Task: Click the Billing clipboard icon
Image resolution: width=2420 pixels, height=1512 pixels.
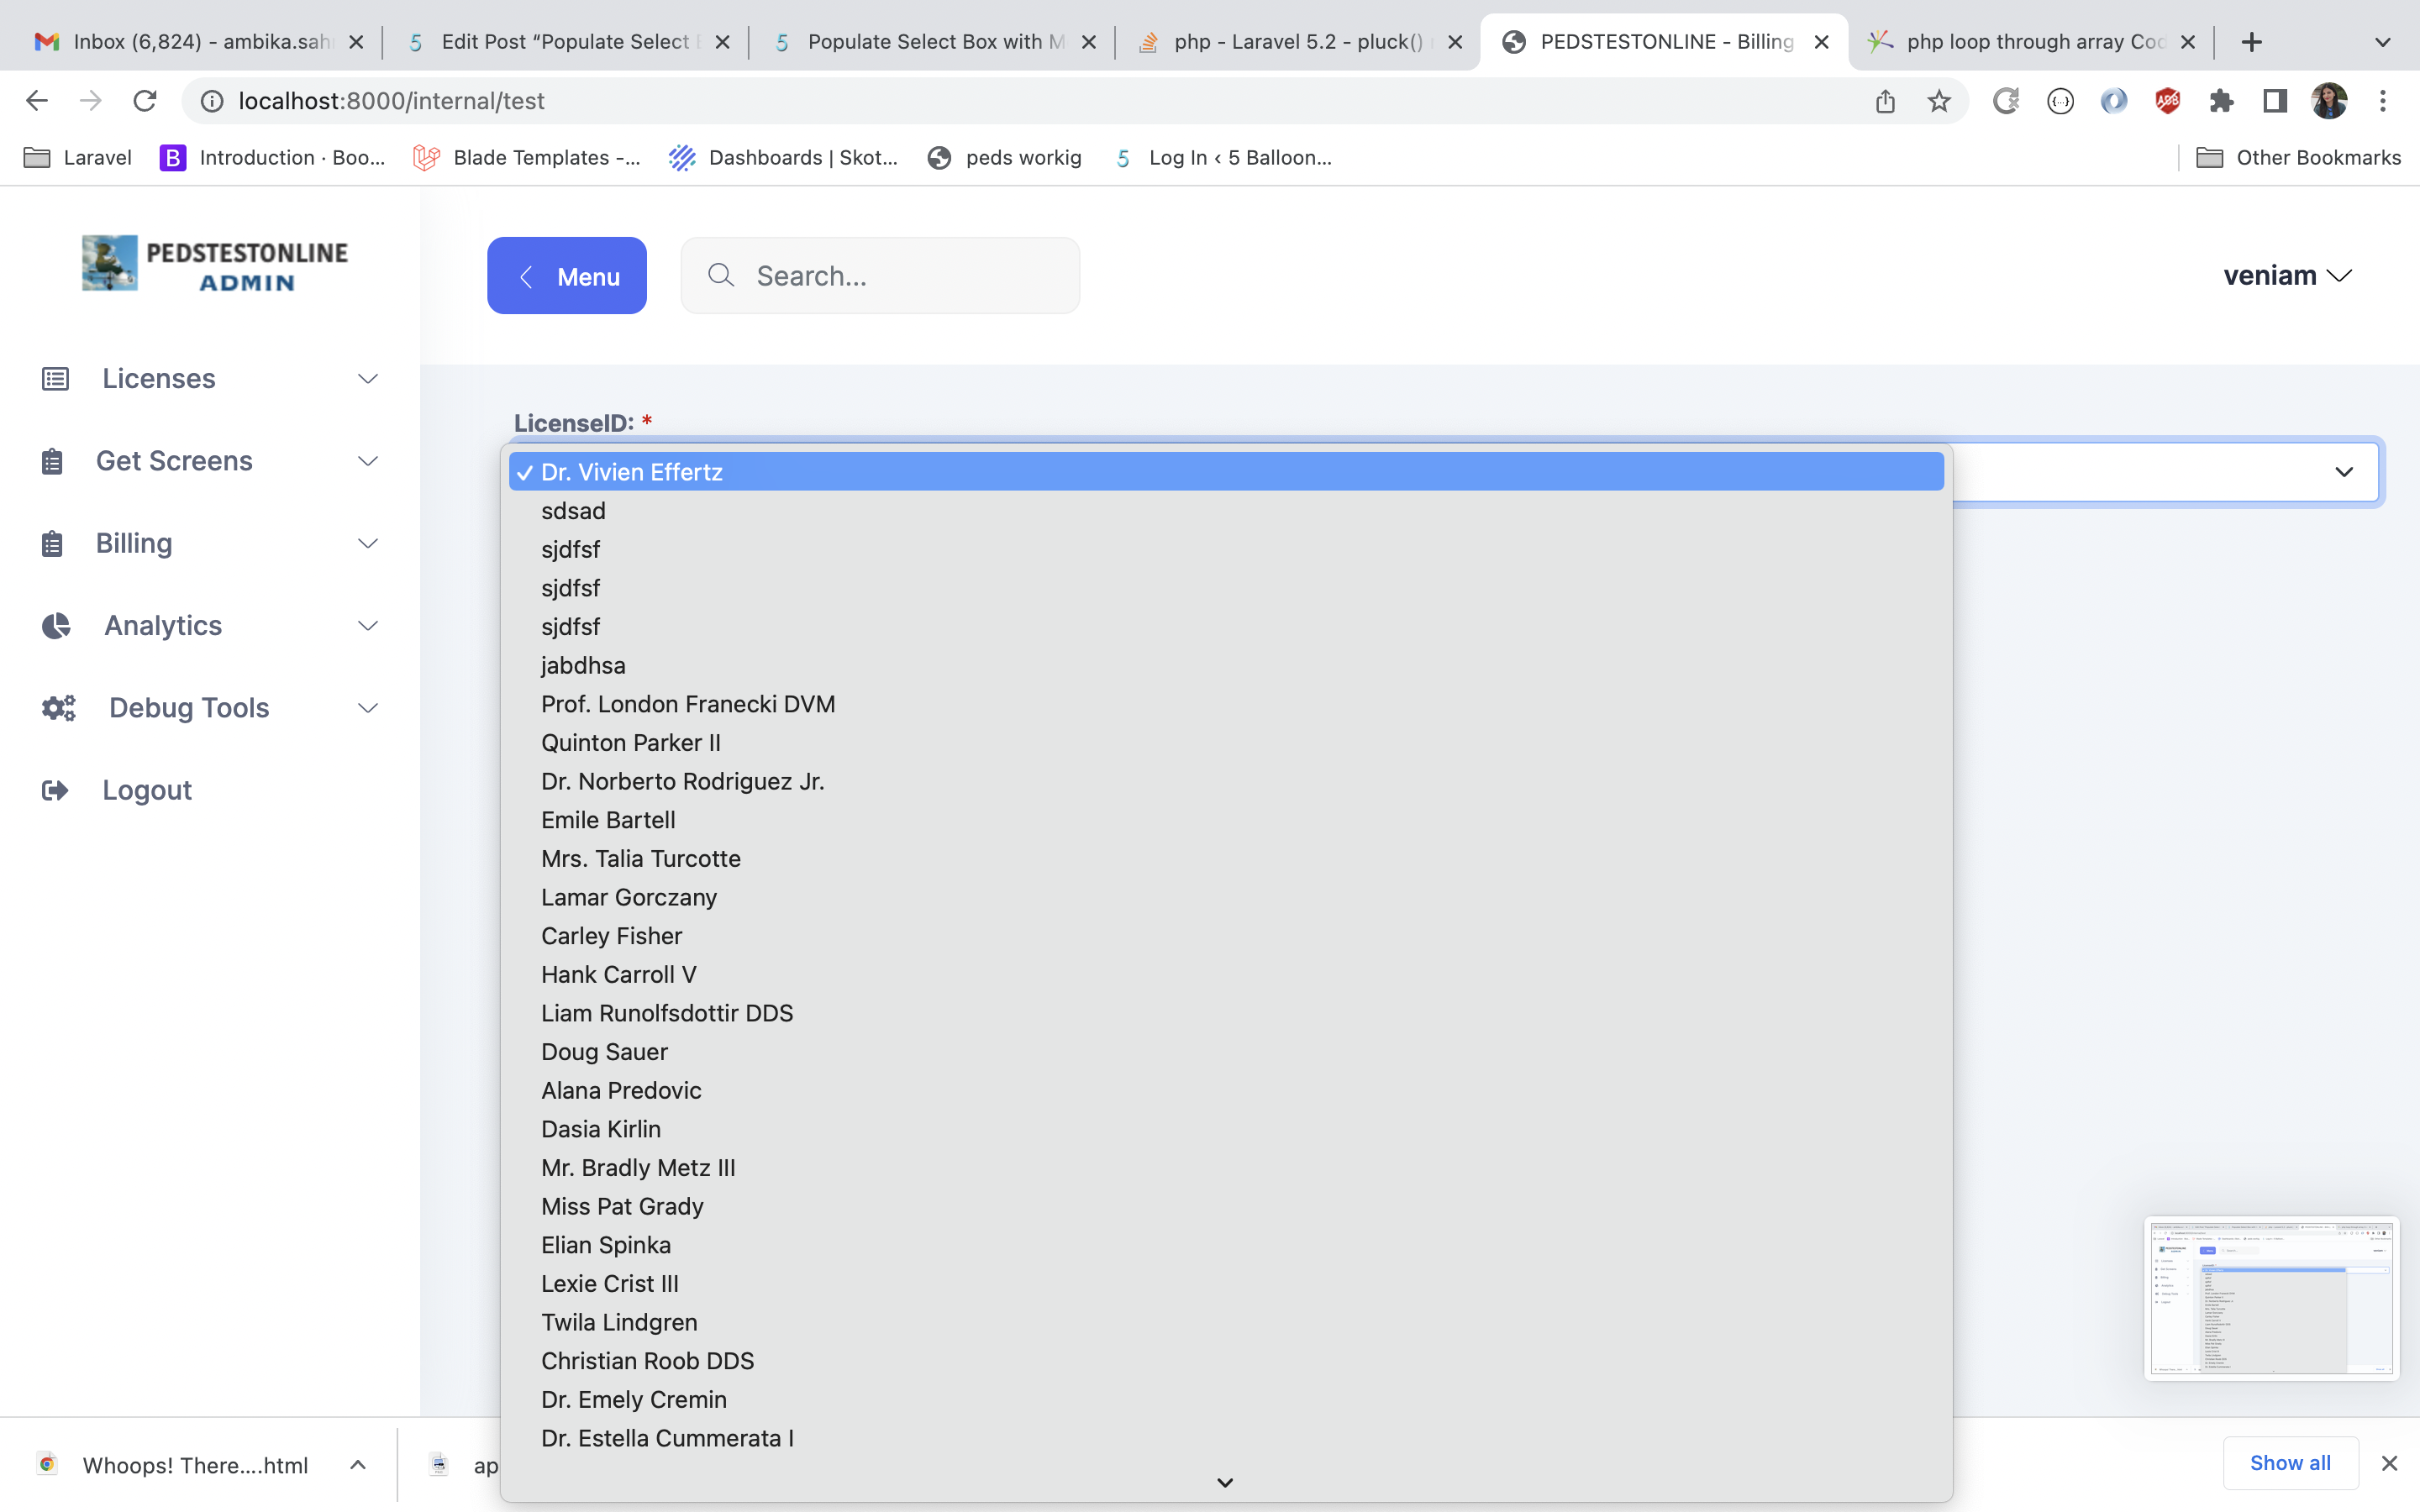Action: click(x=52, y=544)
